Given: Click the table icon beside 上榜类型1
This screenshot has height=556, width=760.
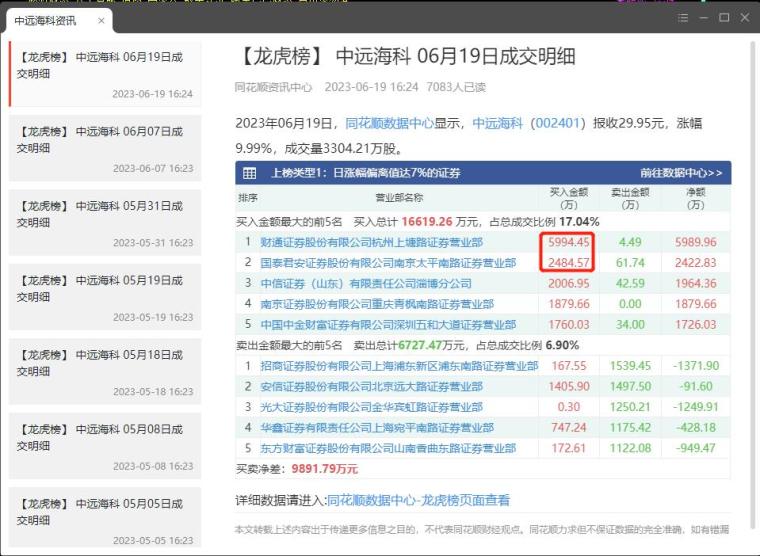Looking at the screenshot, I should pos(250,173).
